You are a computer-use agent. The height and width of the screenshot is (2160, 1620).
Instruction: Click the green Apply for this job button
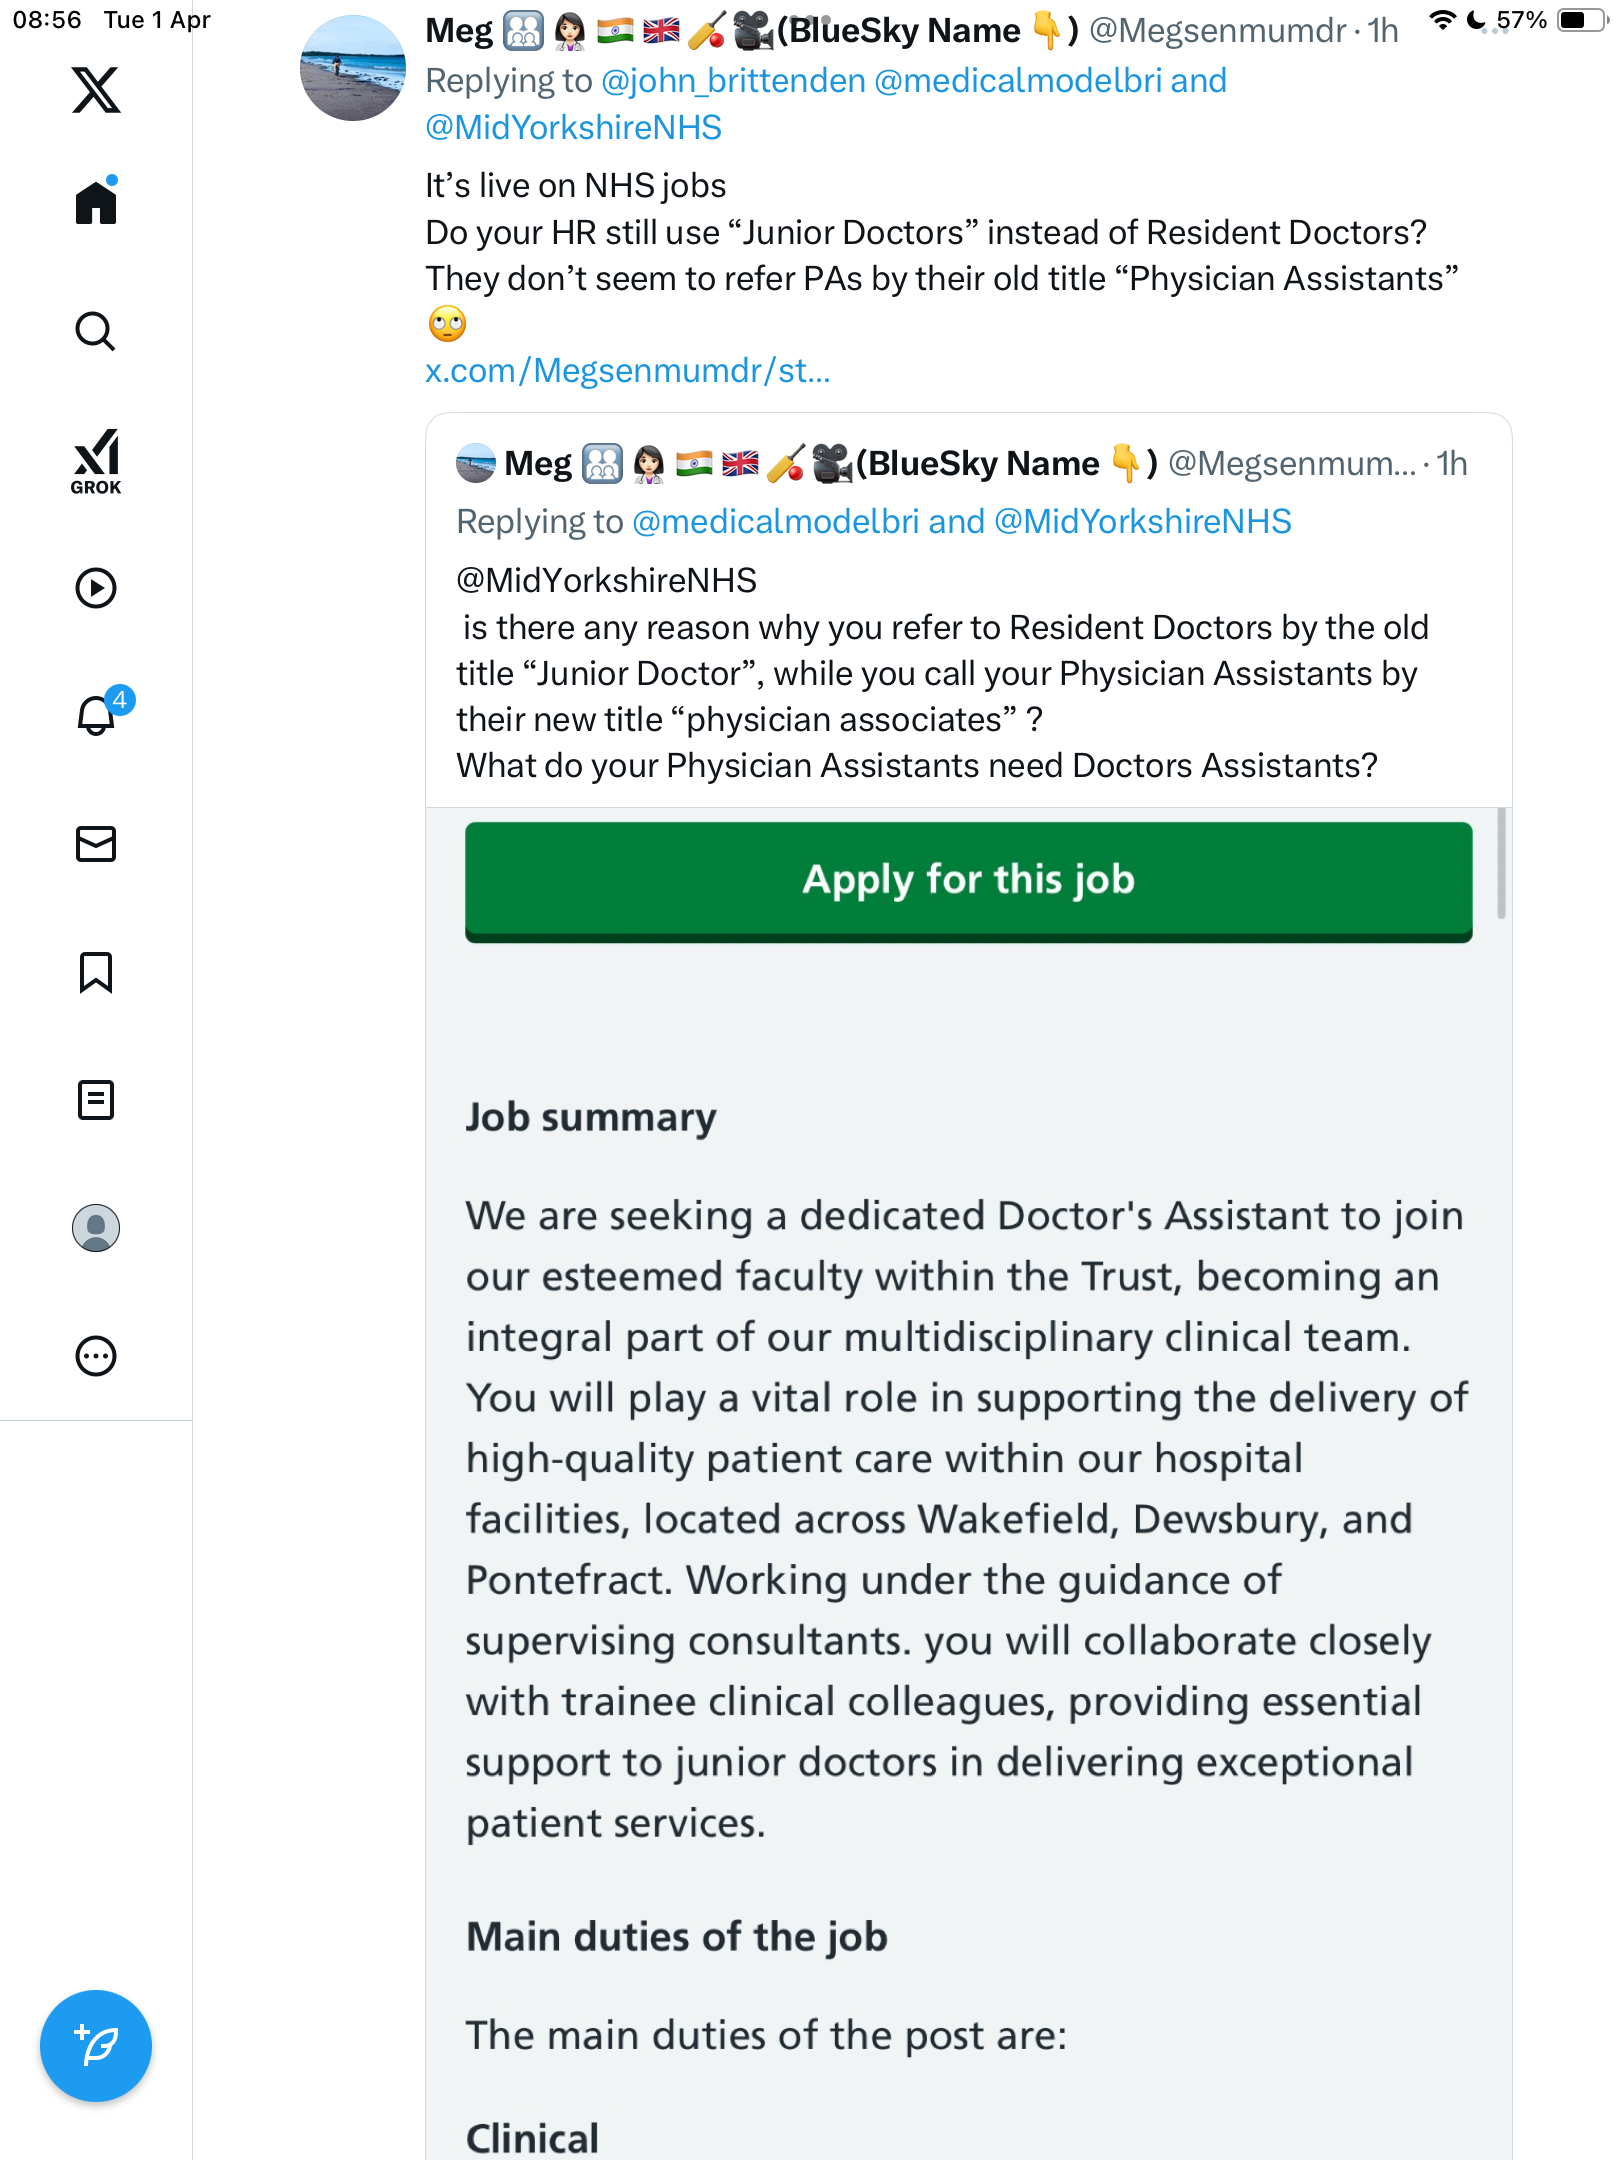click(968, 881)
